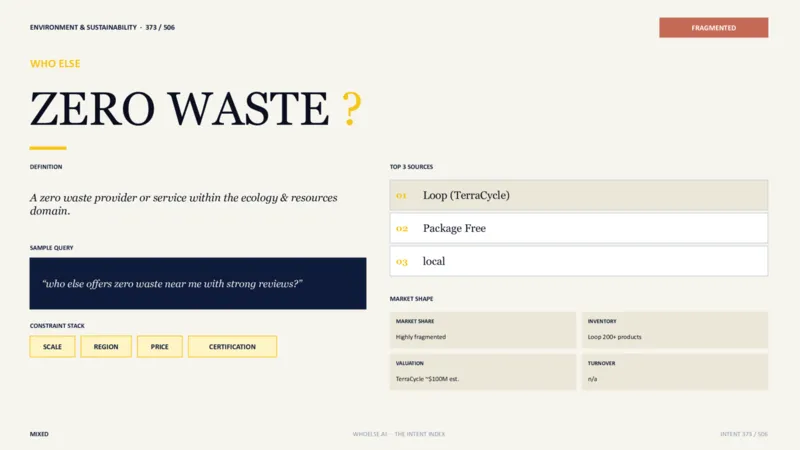Screen dimensions: 800x450
Task: Open the Package Free source row
Action: pyautogui.click(x=579, y=228)
